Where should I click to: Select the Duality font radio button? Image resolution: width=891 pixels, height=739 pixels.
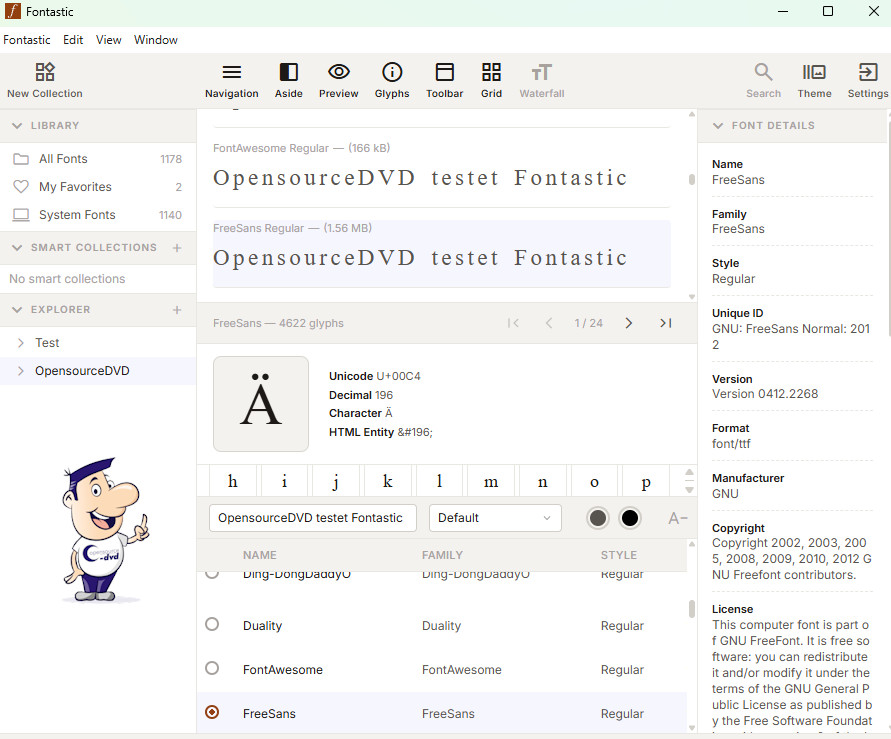pos(212,624)
